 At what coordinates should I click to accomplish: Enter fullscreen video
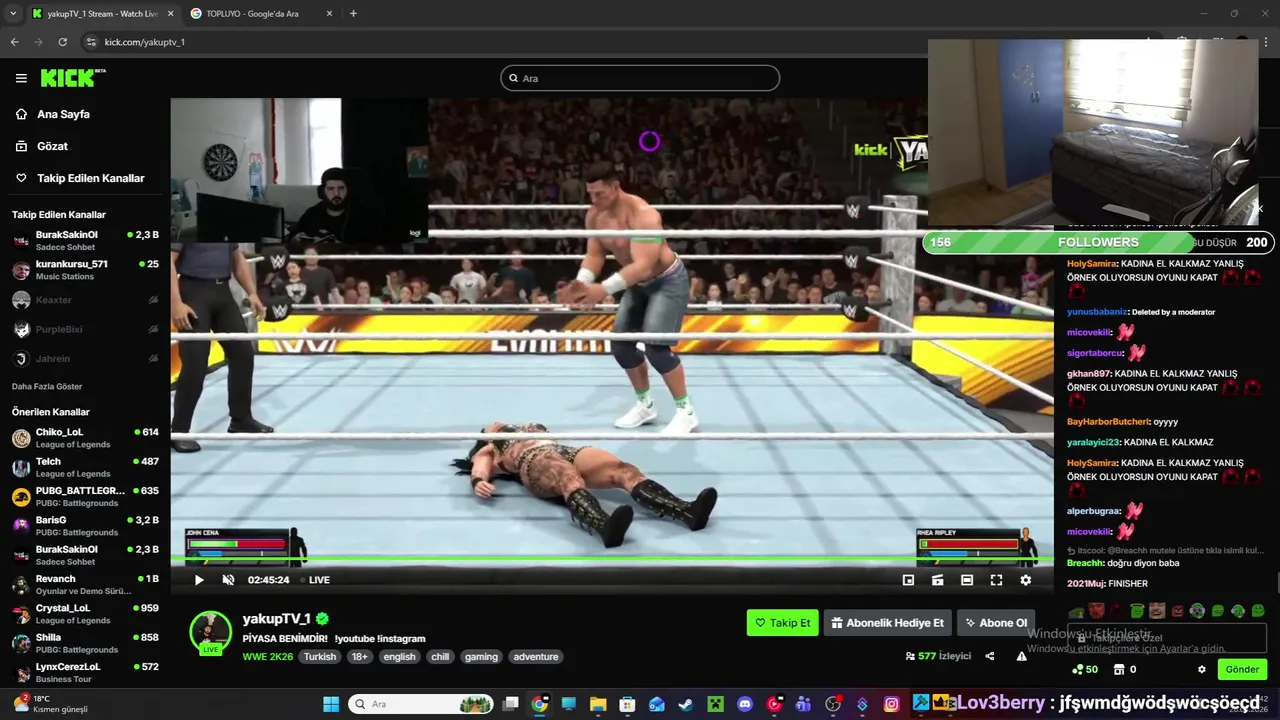click(996, 580)
